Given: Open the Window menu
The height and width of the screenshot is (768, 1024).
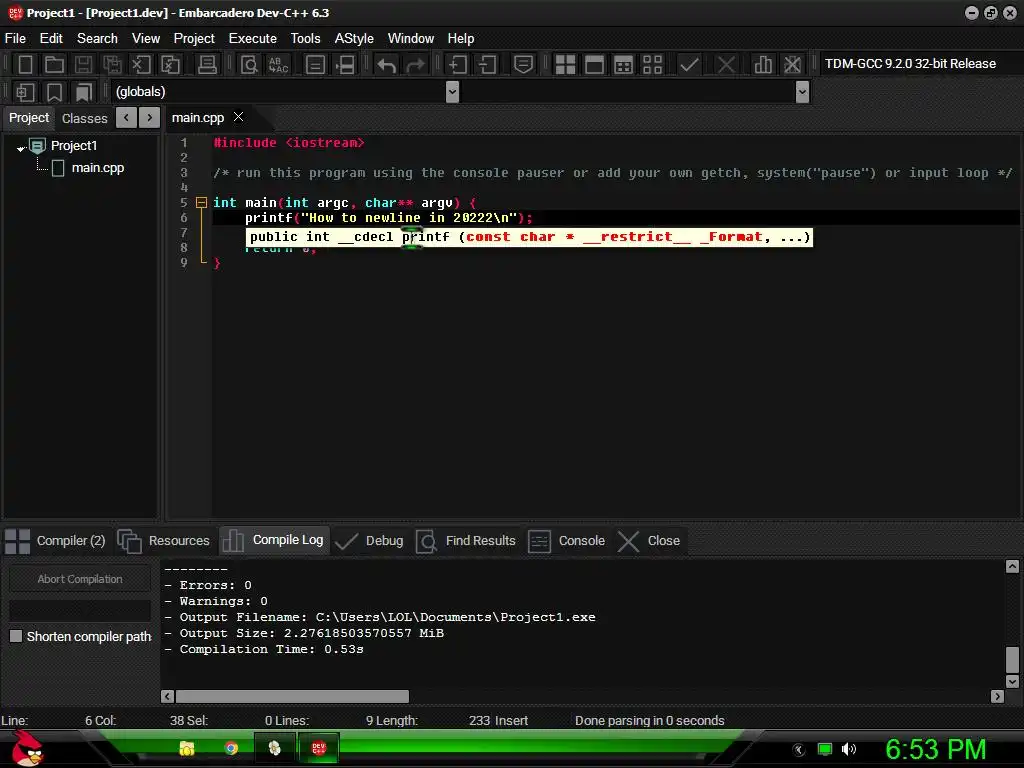Looking at the screenshot, I should pyautogui.click(x=411, y=39).
